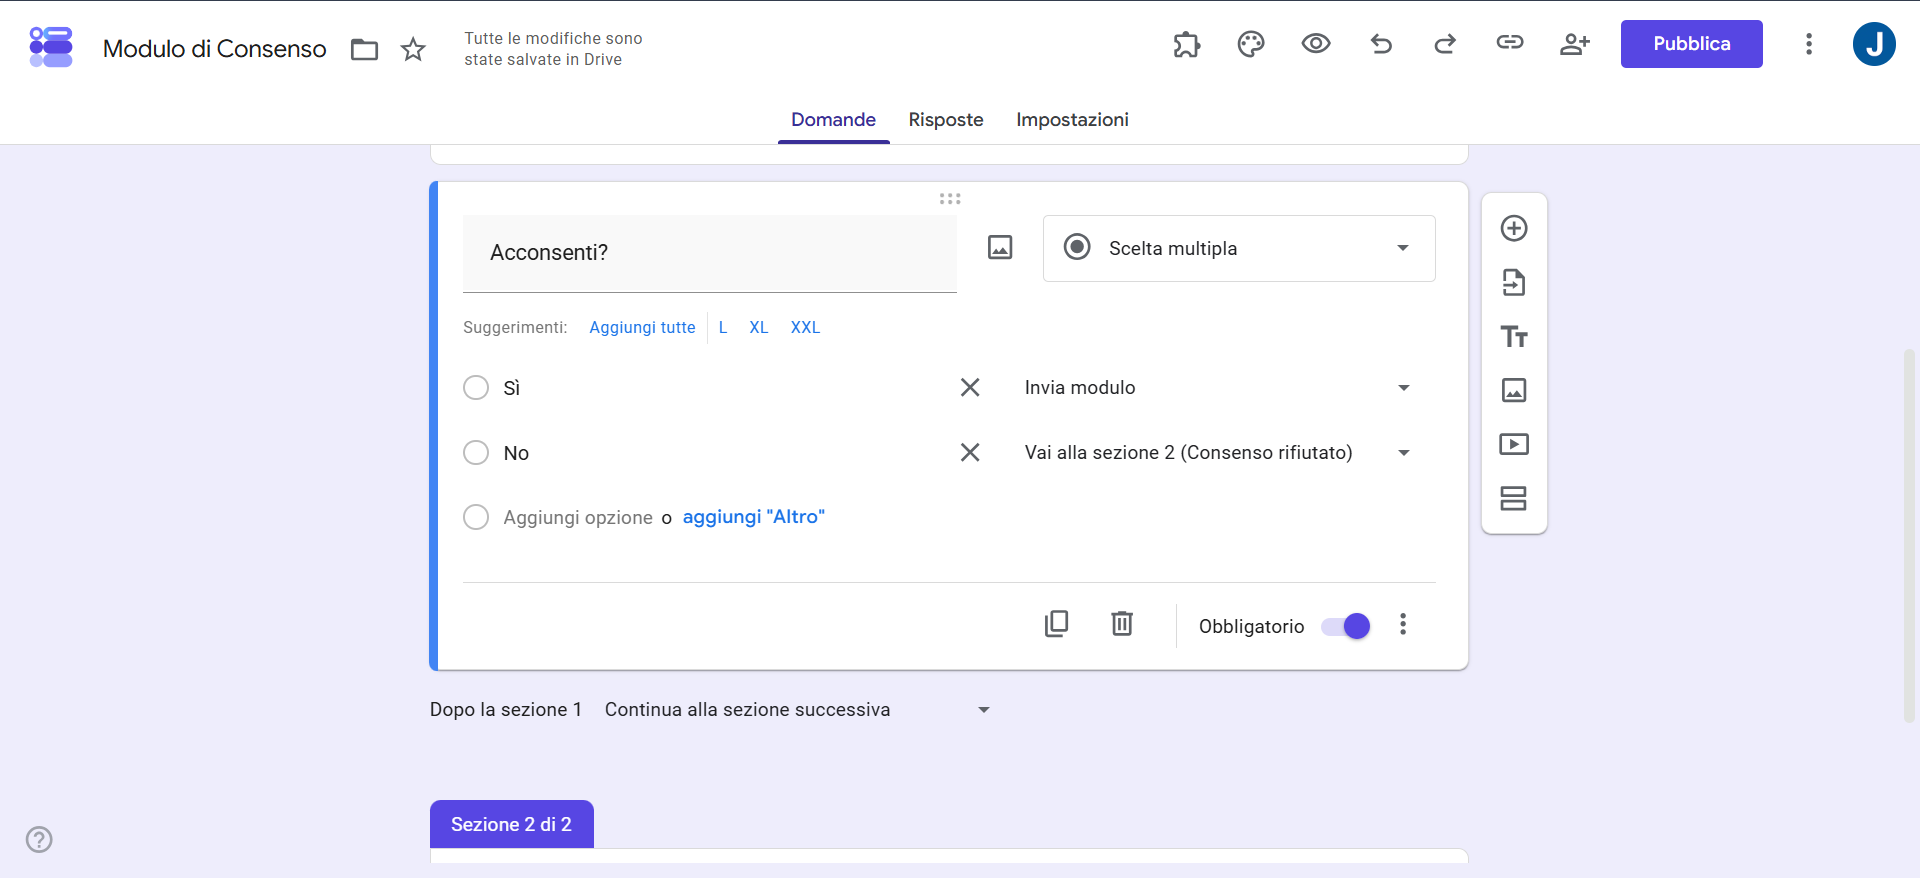Open help icon at bottom left
Image resolution: width=1920 pixels, height=878 pixels.
39,839
